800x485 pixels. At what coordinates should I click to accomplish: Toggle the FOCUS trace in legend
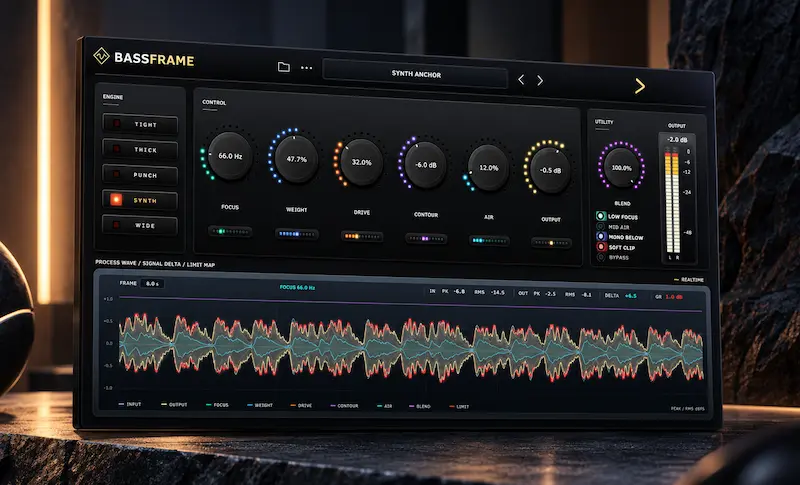click(x=217, y=405)
